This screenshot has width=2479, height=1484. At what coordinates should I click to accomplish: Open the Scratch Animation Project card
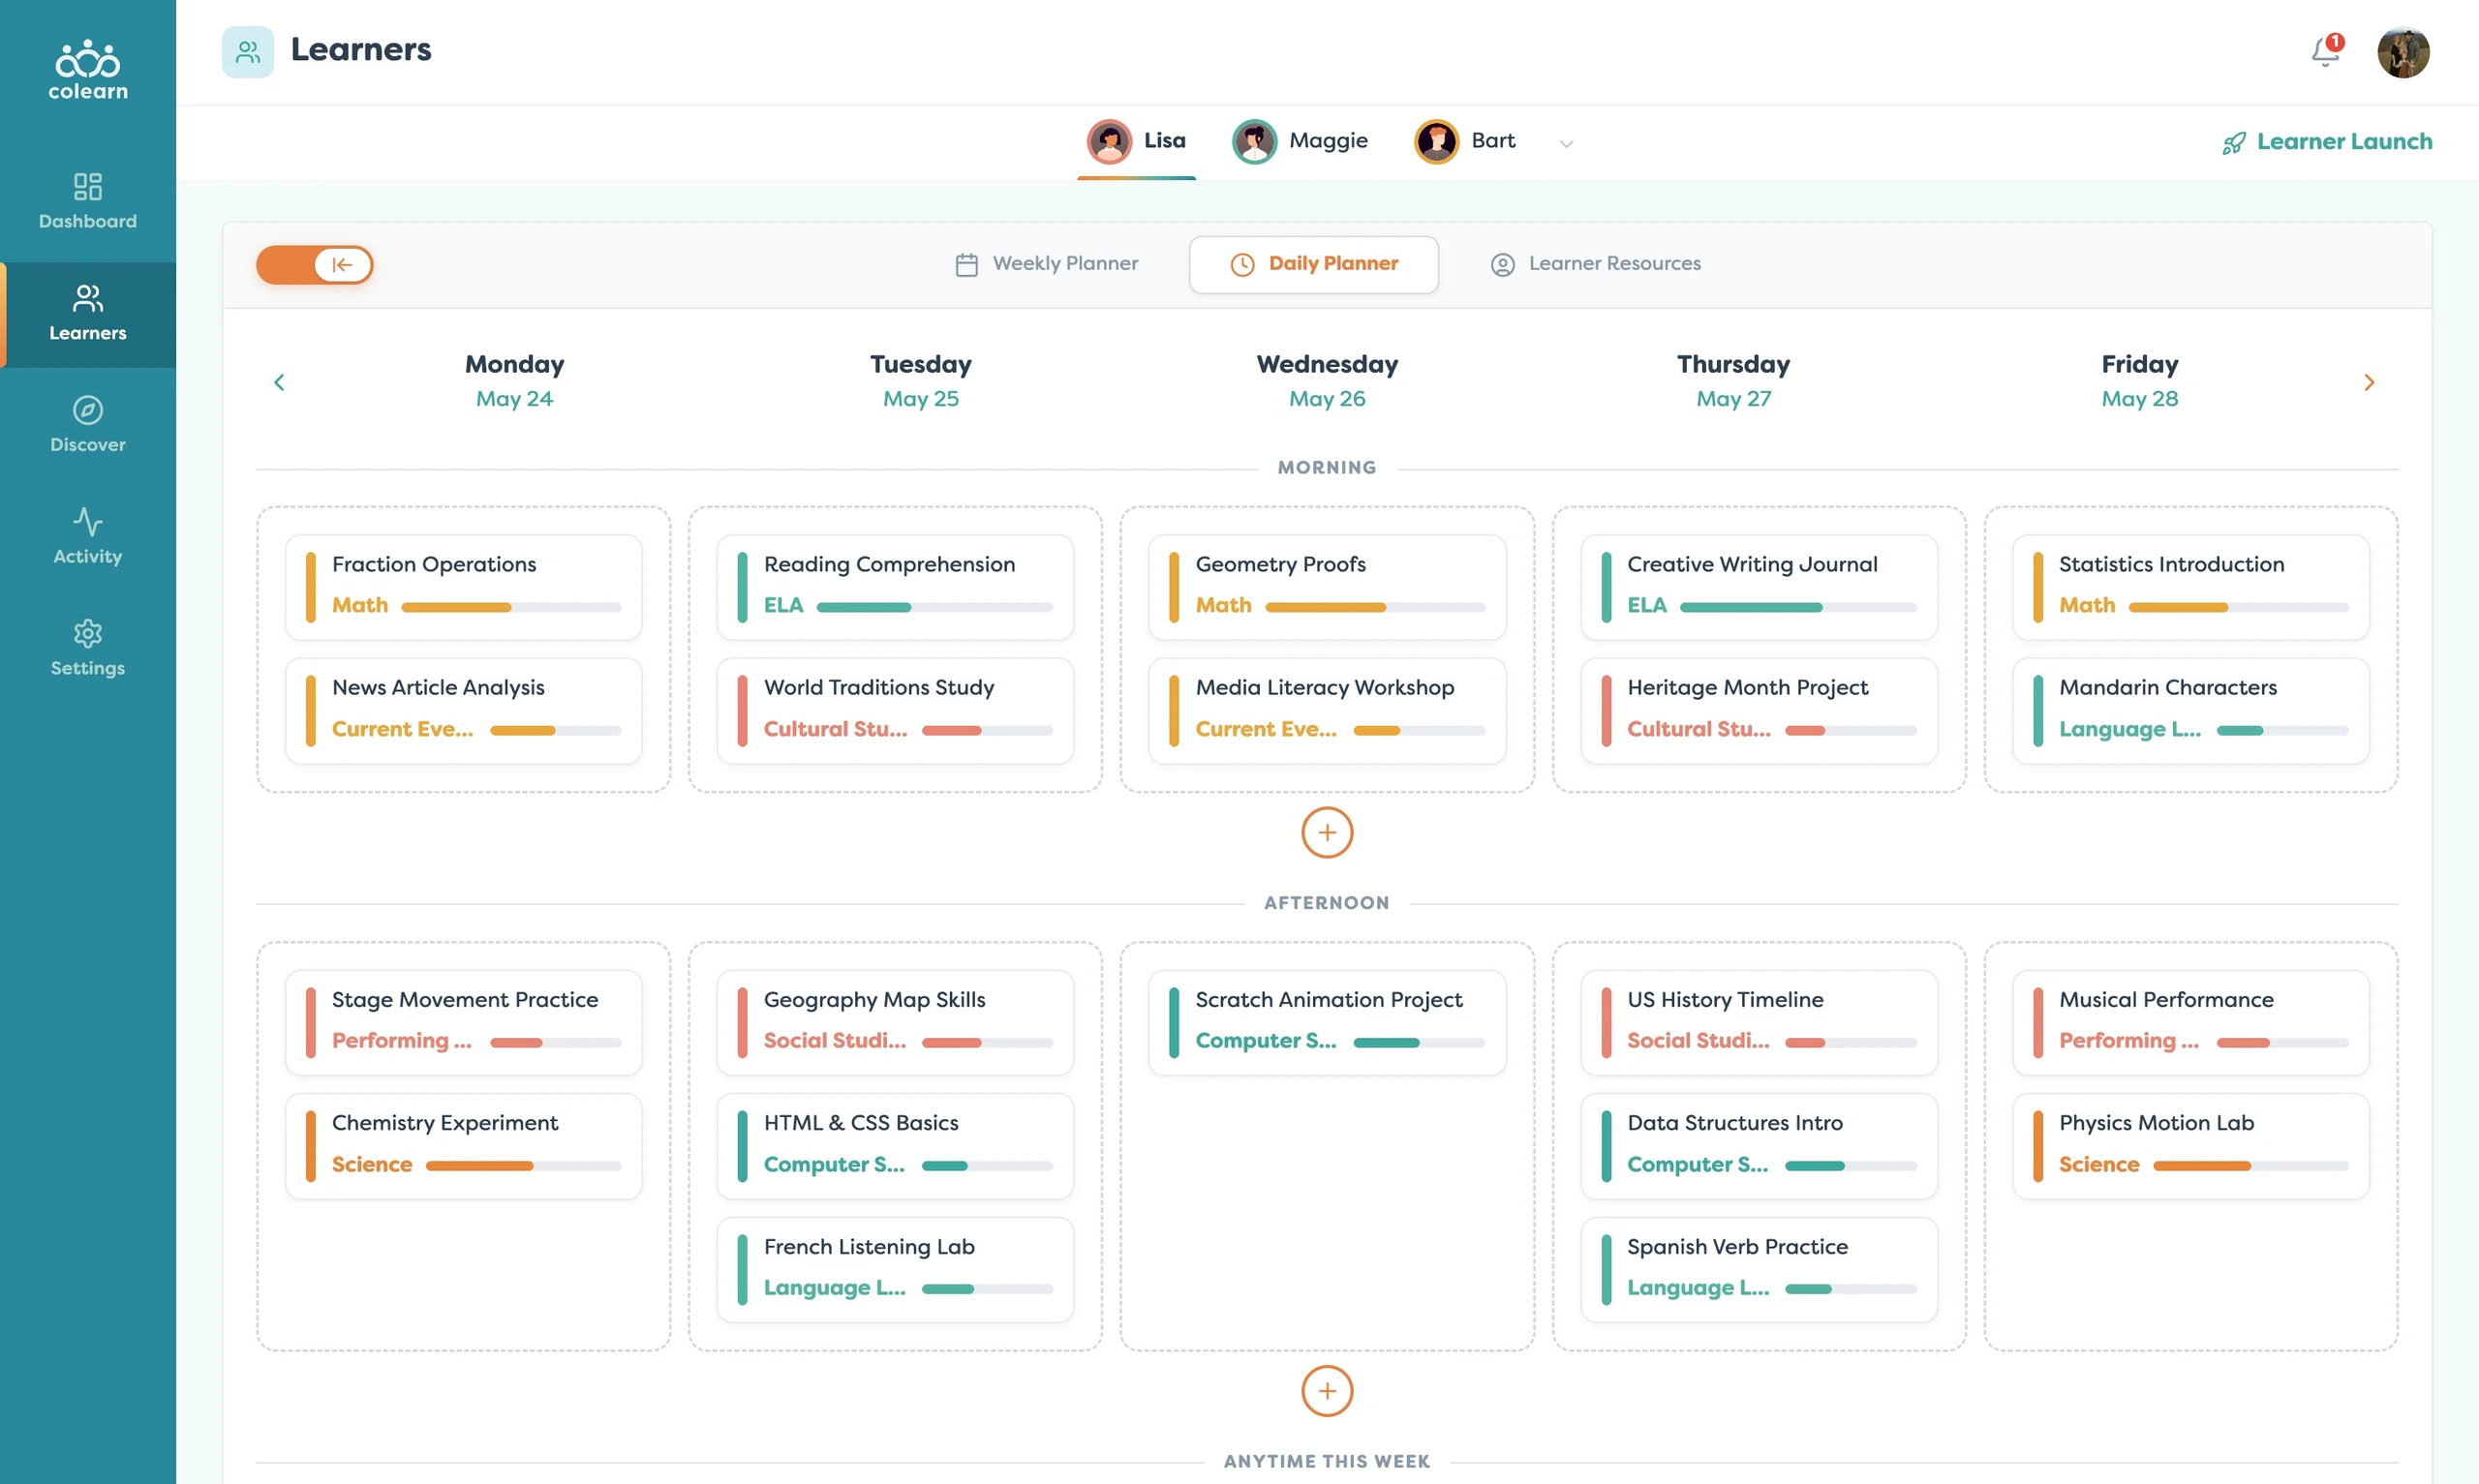click(1327, 1022)
